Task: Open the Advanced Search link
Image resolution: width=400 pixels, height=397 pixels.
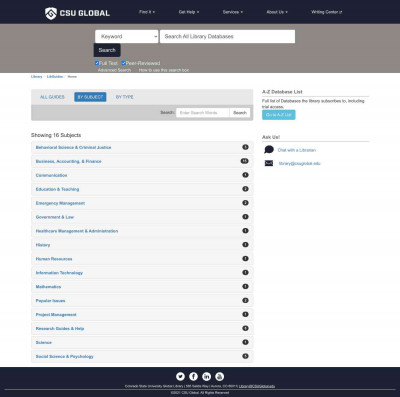Action: pyautogui.click(x=114, y=70)
